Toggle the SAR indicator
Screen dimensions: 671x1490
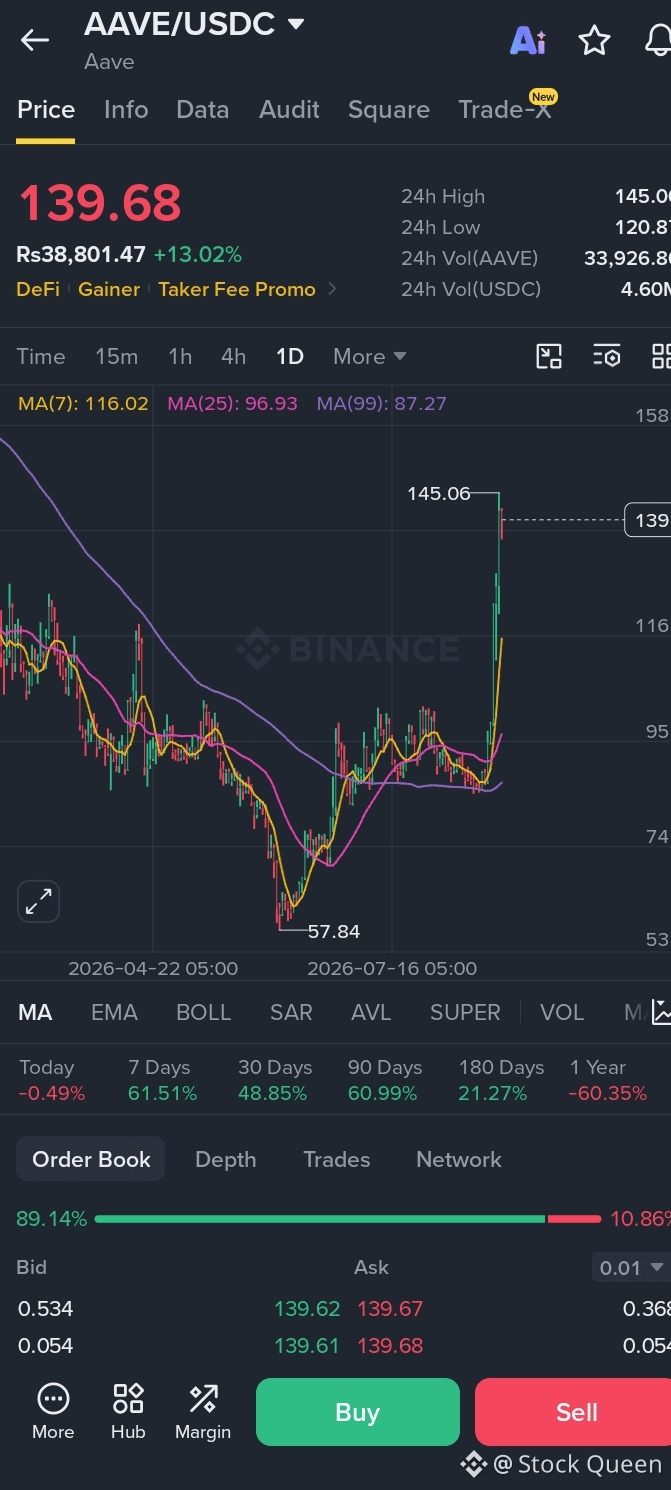coord(291,1012)
